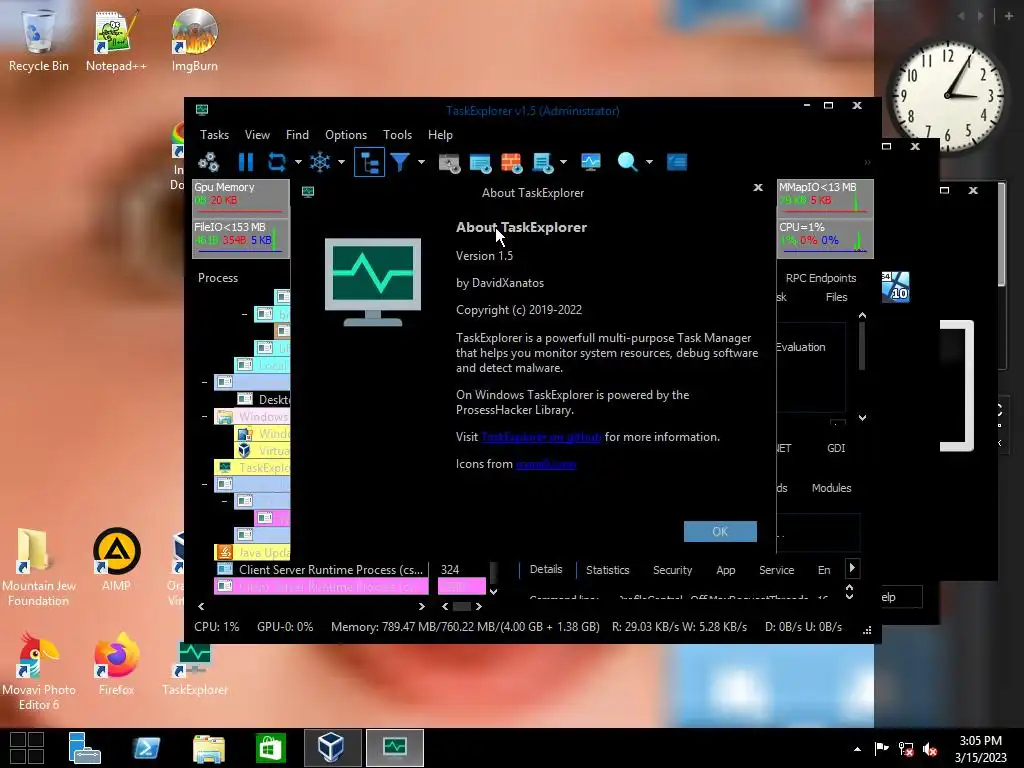This screenshot has width=1024, height=768.
Task: Toggle the process tree view toolbar button
Action: coord(370,162)
